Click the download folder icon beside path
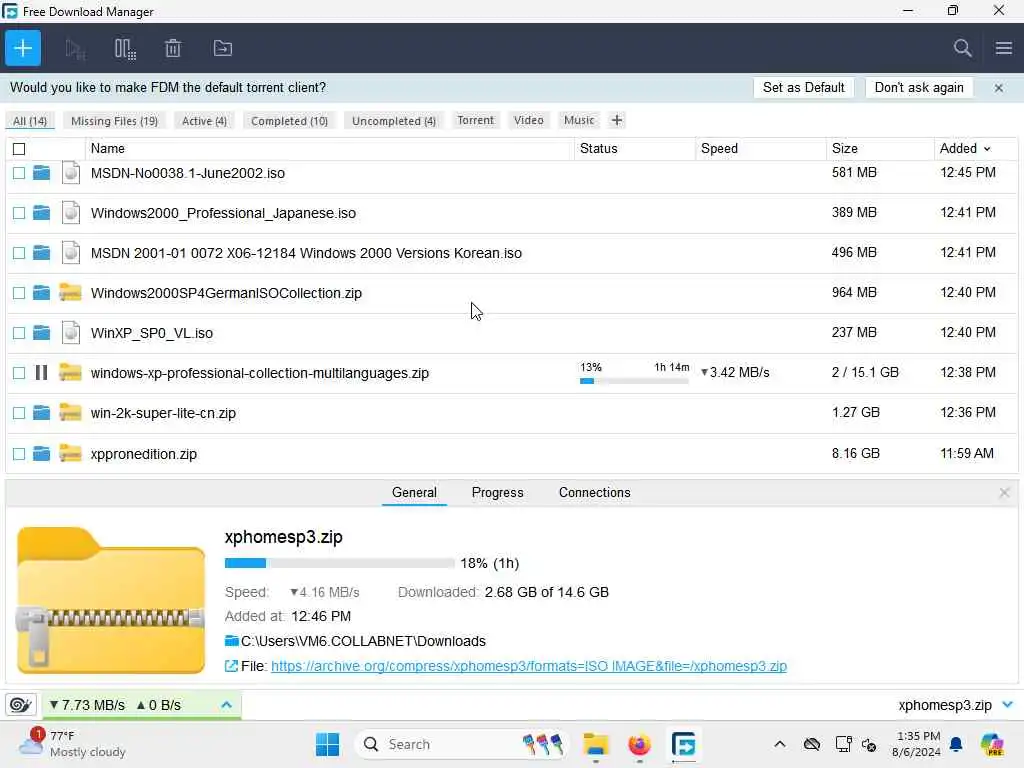This screenshot has height=768, width=1024. point(231,641)
